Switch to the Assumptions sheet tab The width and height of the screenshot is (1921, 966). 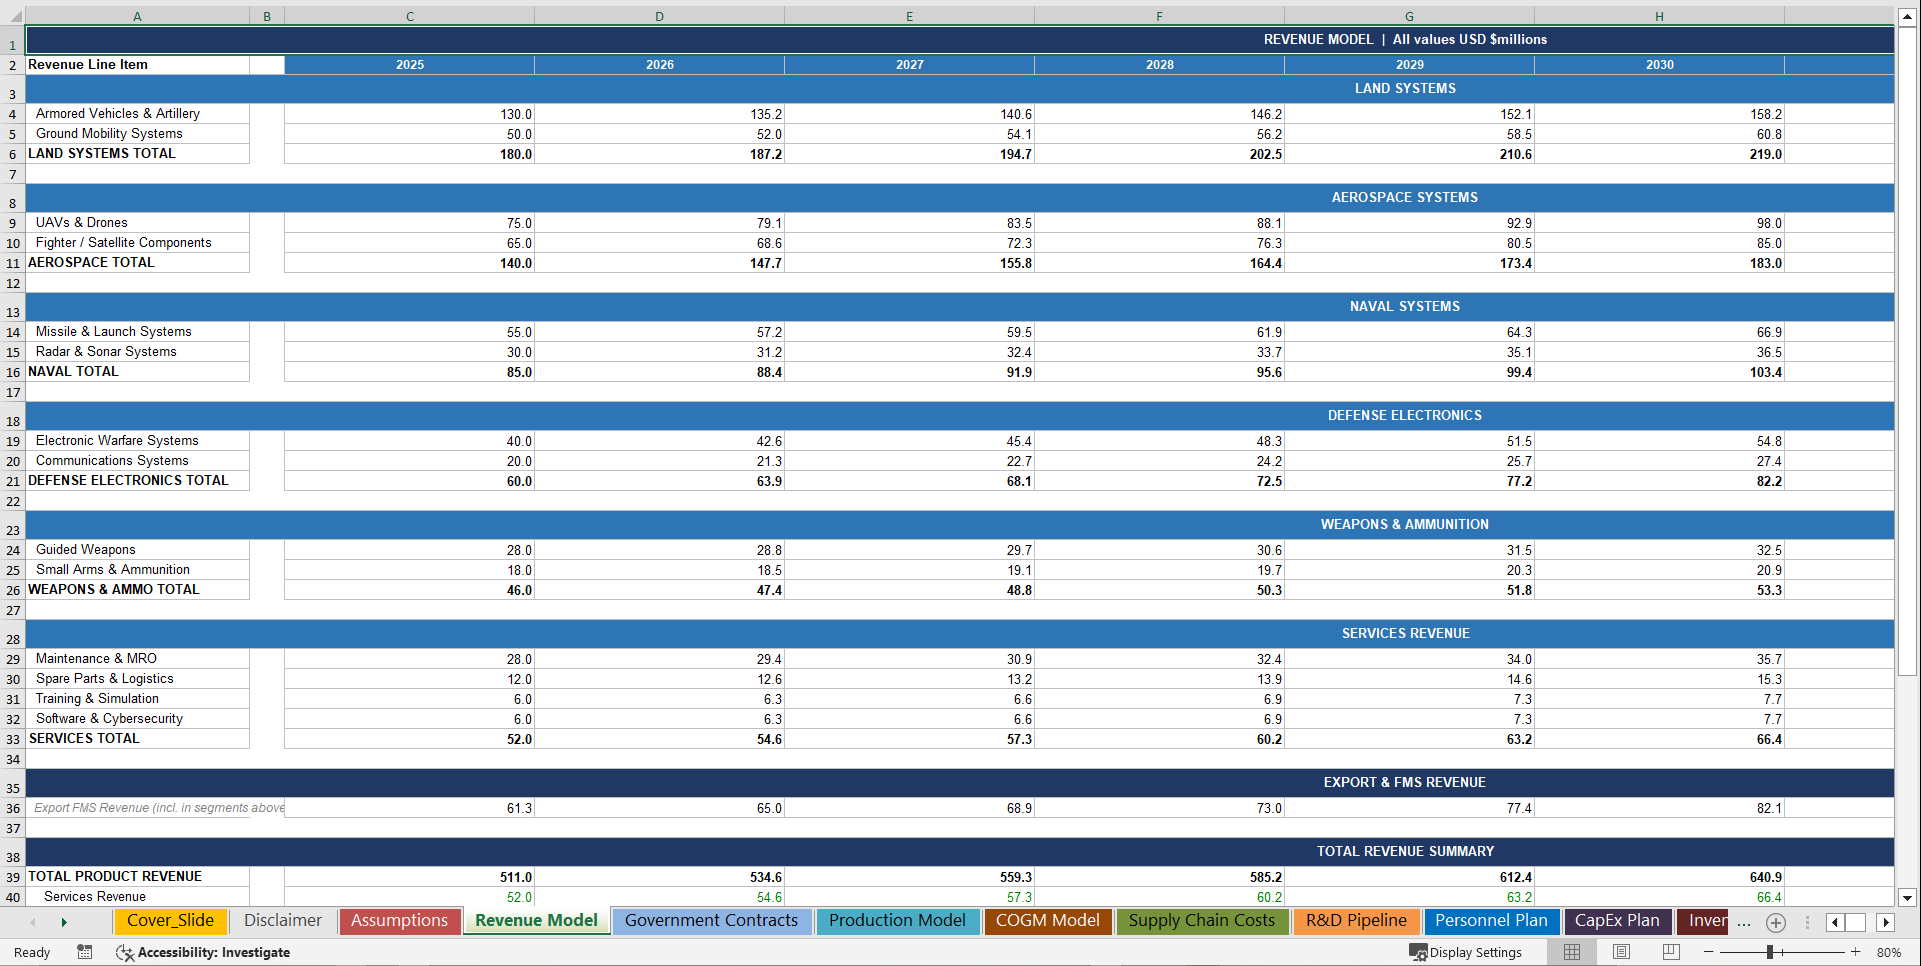click(399, 921)
